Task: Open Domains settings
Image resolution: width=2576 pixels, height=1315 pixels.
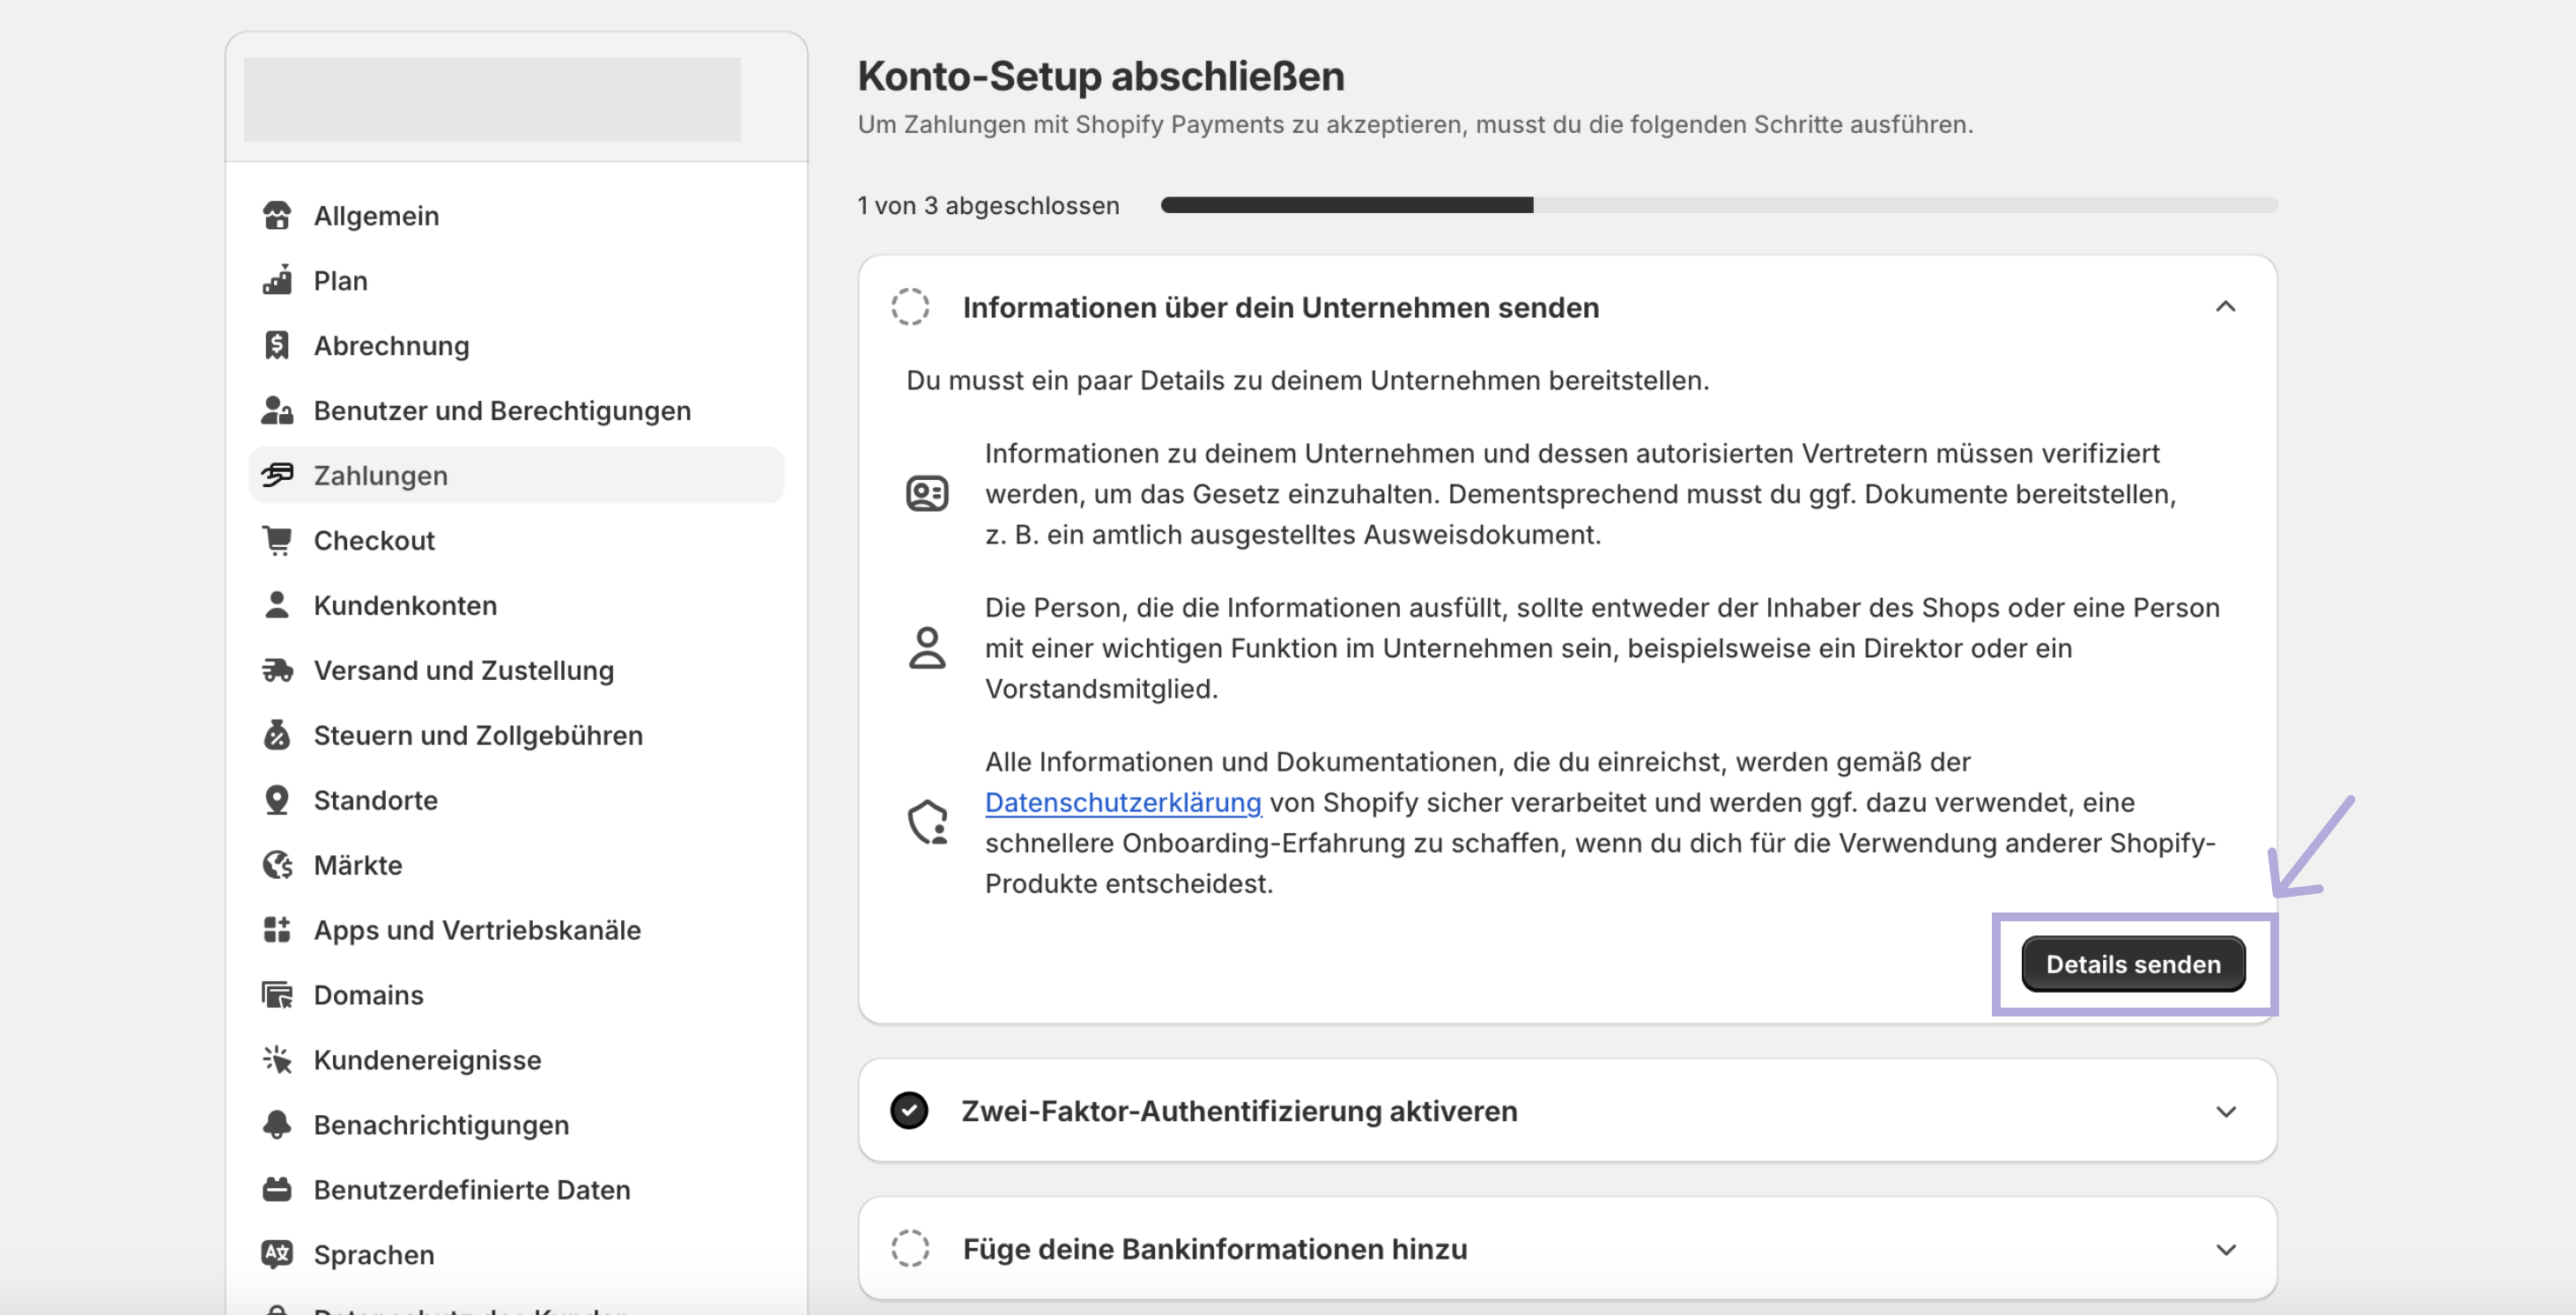Action: 516,996
